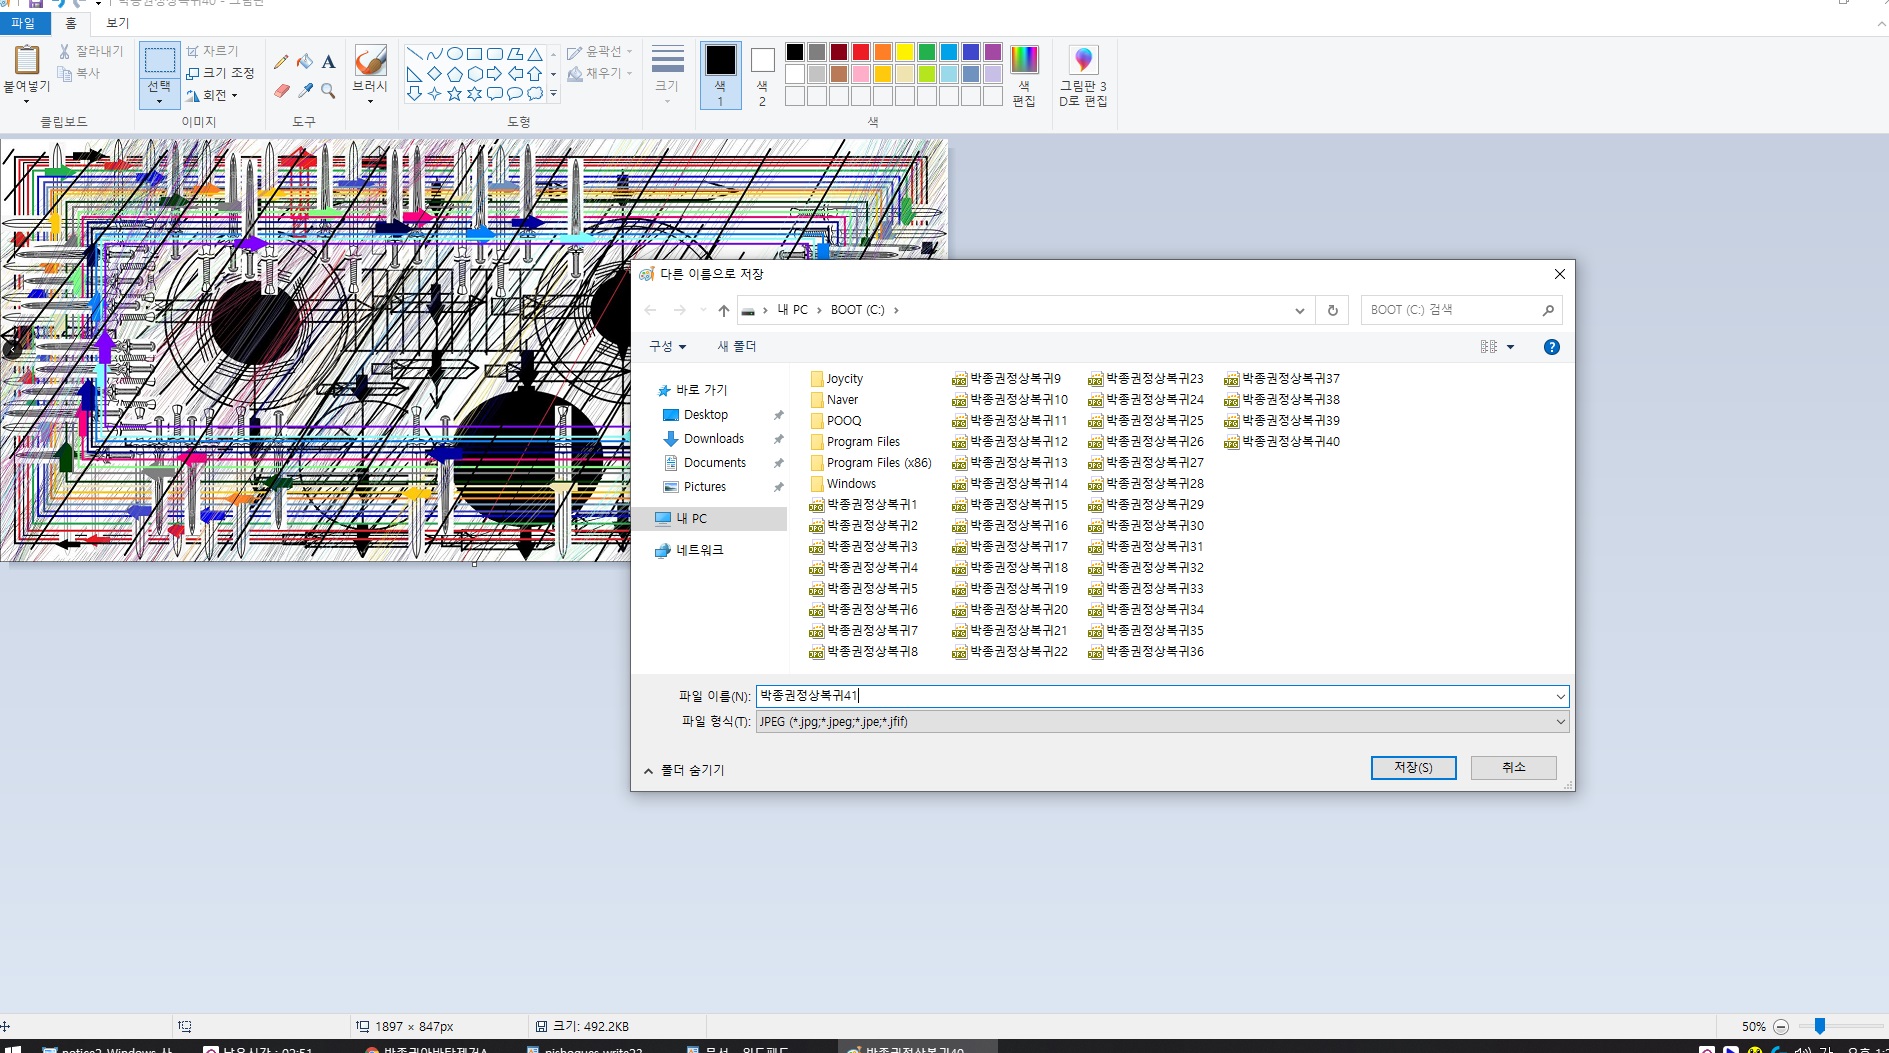The image size is (1889, 1053).
Task: Open the file type (파일 형식) dropdown
Action: pos(1560,722)
